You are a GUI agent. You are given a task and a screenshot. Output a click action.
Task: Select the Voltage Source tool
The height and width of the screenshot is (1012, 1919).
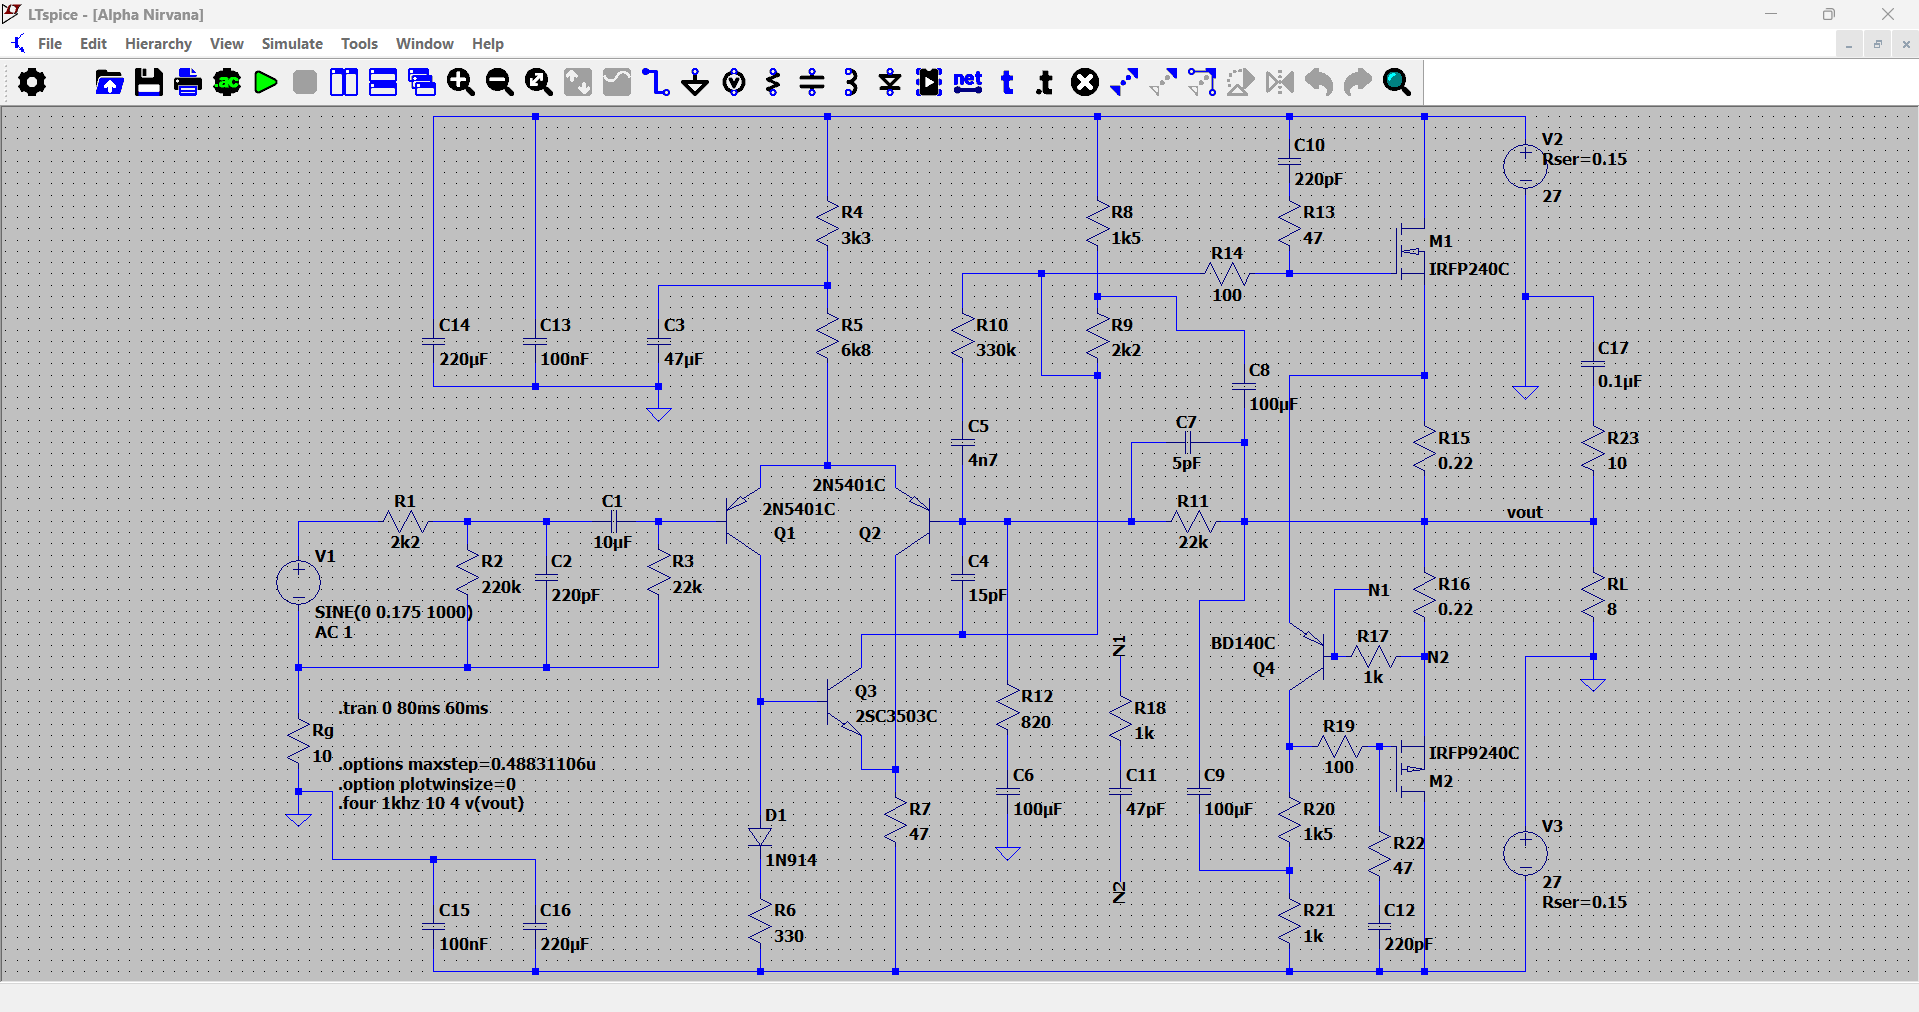pos(734,82)
